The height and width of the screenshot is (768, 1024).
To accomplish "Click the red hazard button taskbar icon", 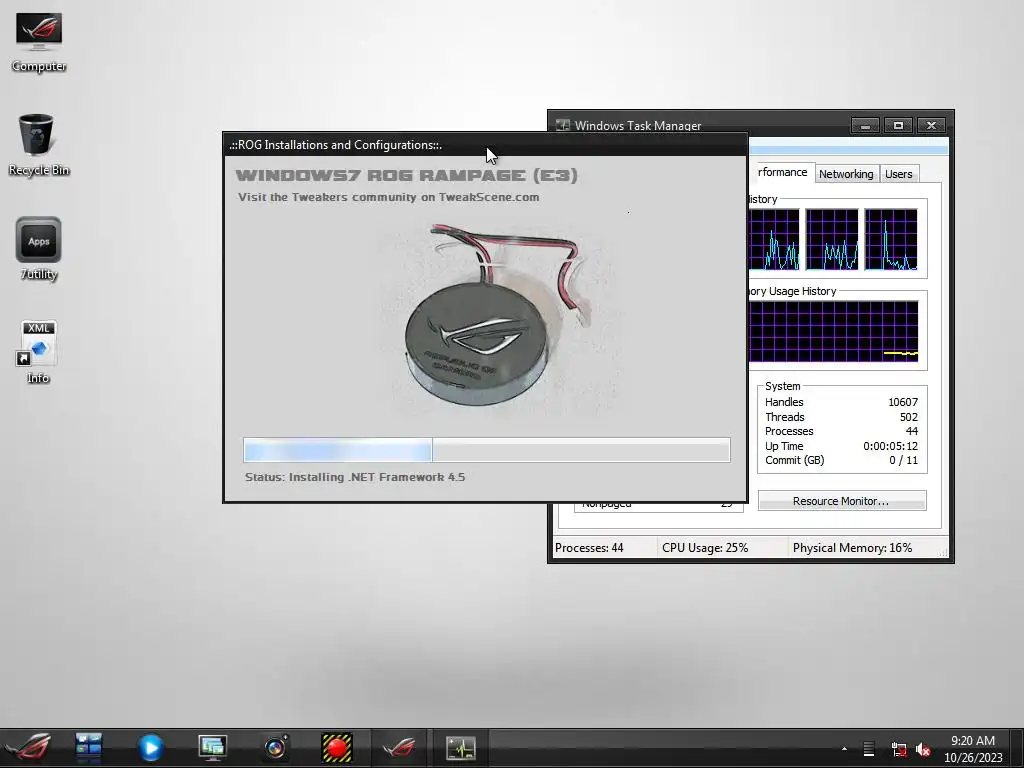I will coord(337,748).
